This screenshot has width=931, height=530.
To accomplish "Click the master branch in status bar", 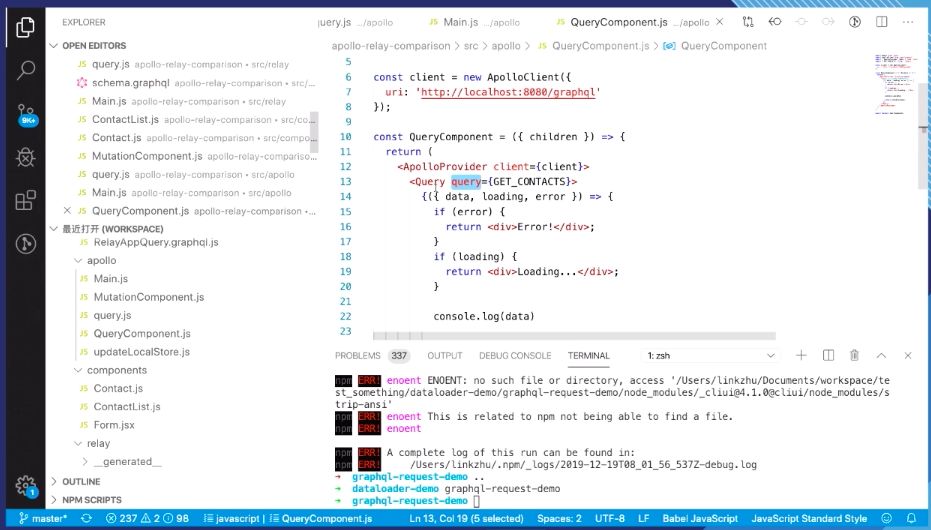I will coord(43,518).
